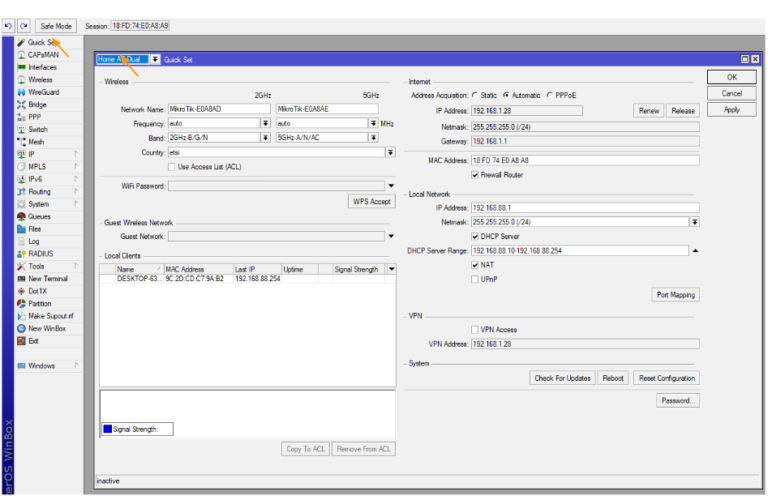768x500 pixels.
Task: Expand the MPLS submenu
Action: click(x=76, y=167)
